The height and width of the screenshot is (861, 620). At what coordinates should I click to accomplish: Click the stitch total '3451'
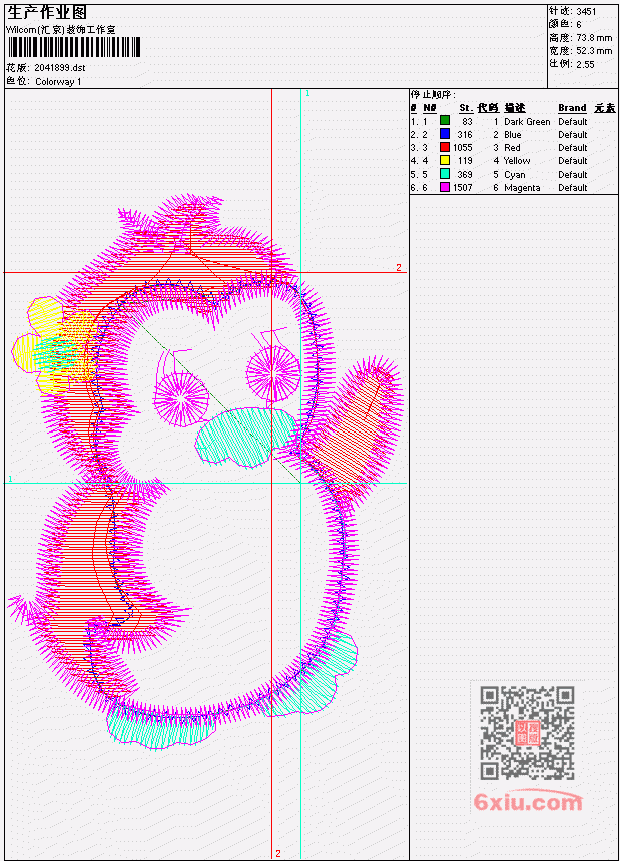click(x=587, y=11)
